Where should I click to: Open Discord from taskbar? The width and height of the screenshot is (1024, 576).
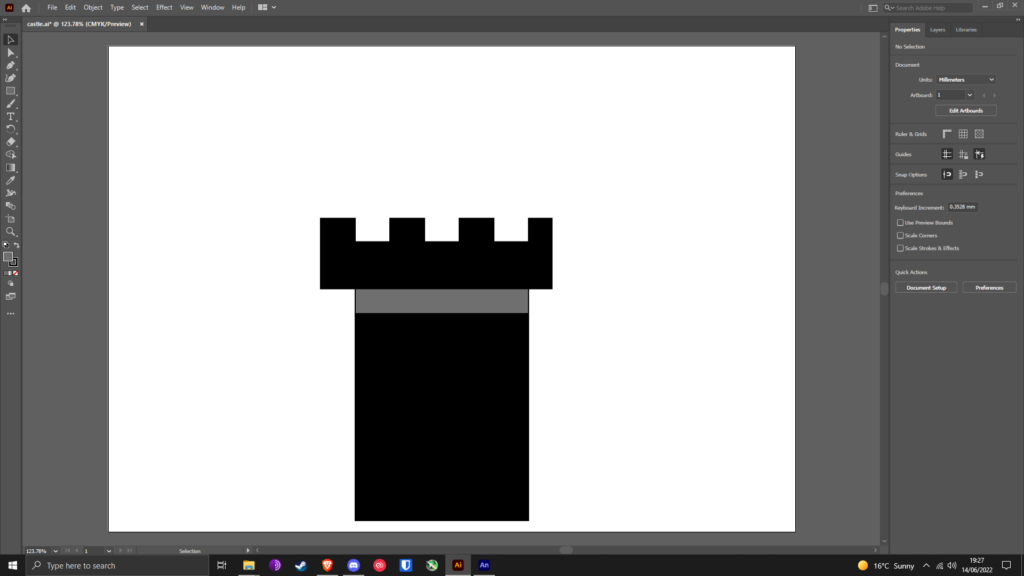tap(353, 565)
